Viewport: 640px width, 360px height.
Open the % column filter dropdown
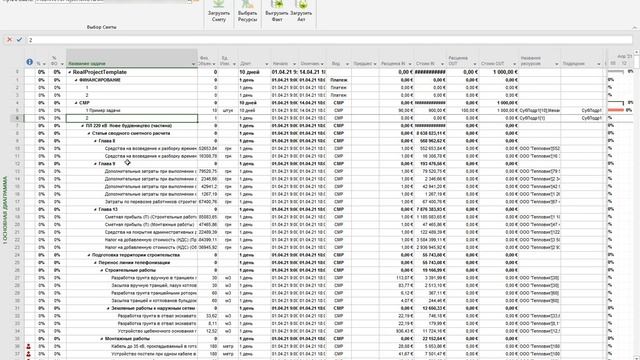tap(44, 64)
